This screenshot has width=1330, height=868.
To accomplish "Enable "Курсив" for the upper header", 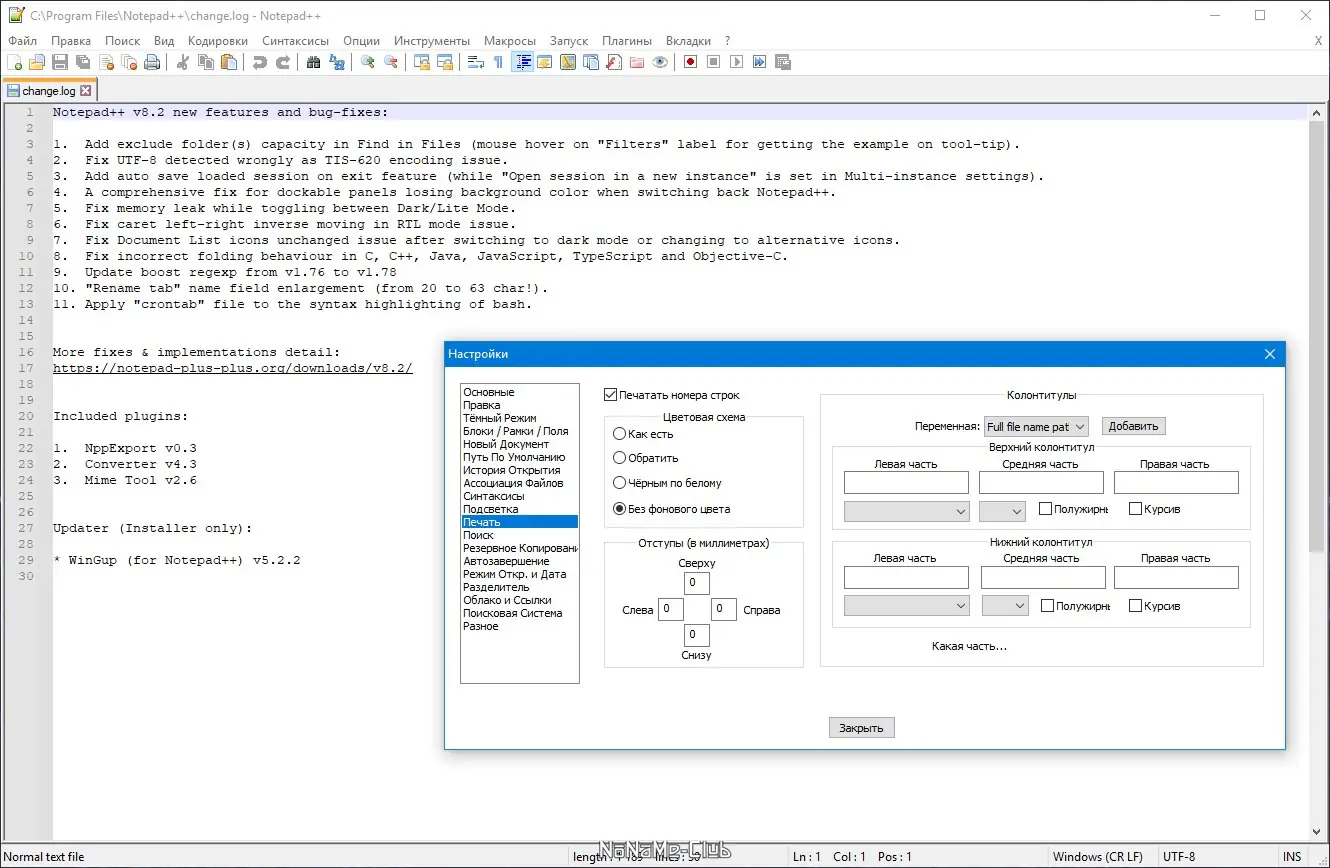I will point(1135,509).
